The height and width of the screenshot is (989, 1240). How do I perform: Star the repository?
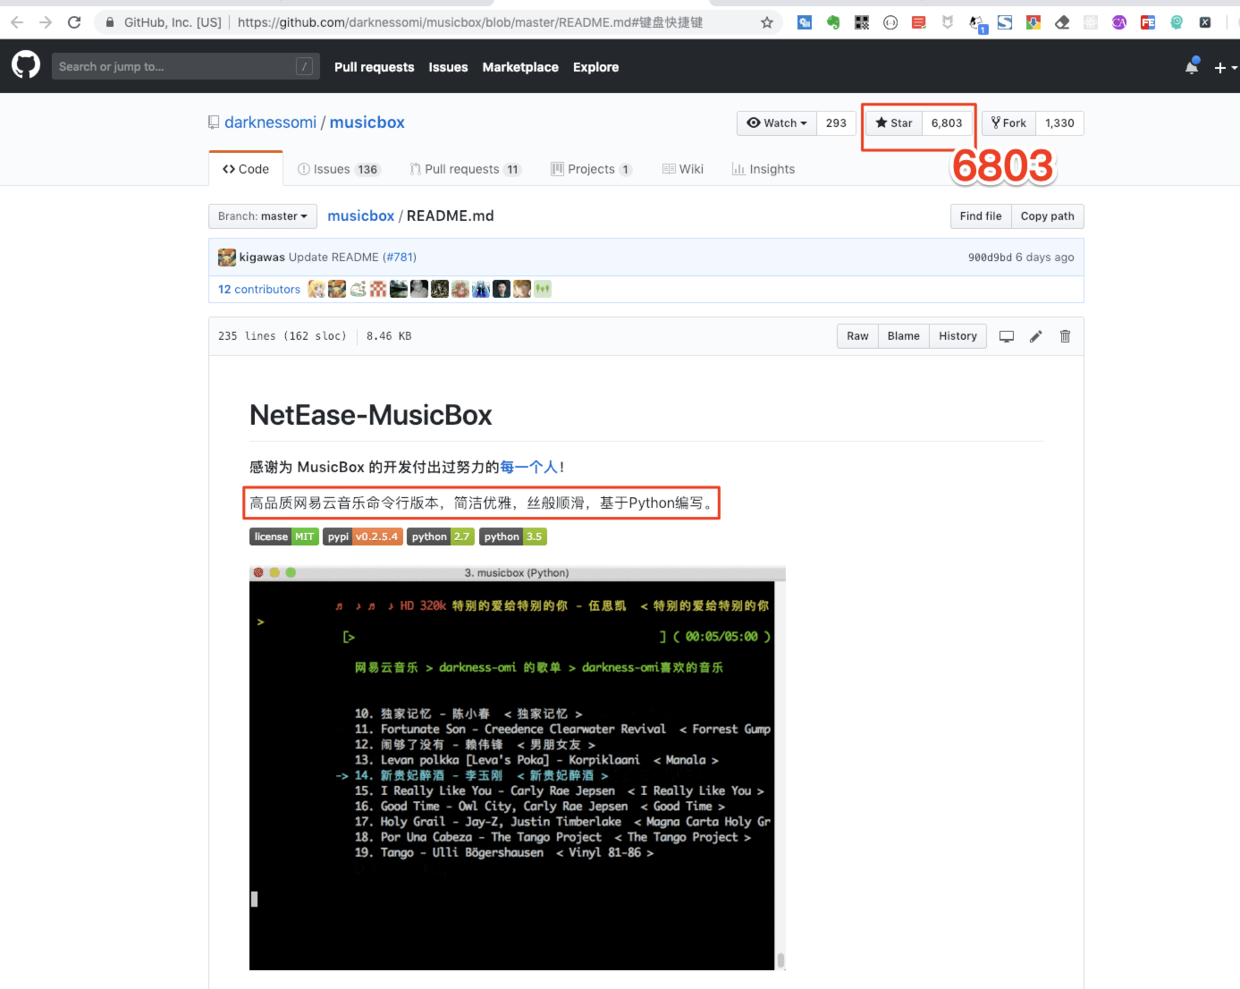[893, 123]
